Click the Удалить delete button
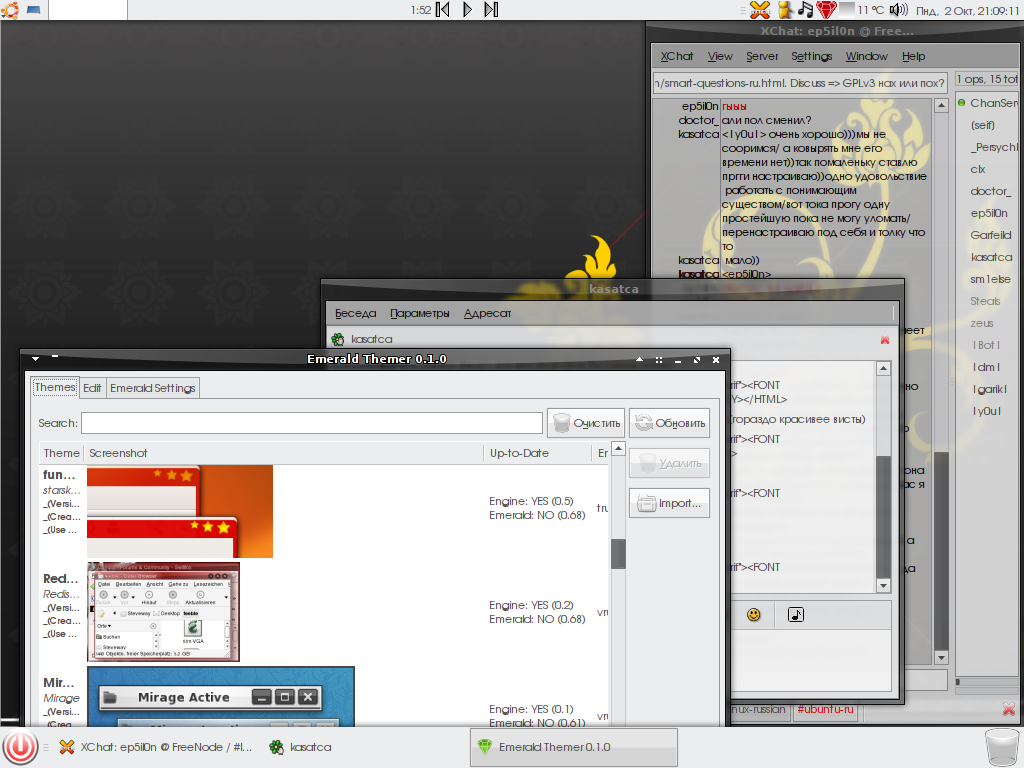 pos(669,463)
